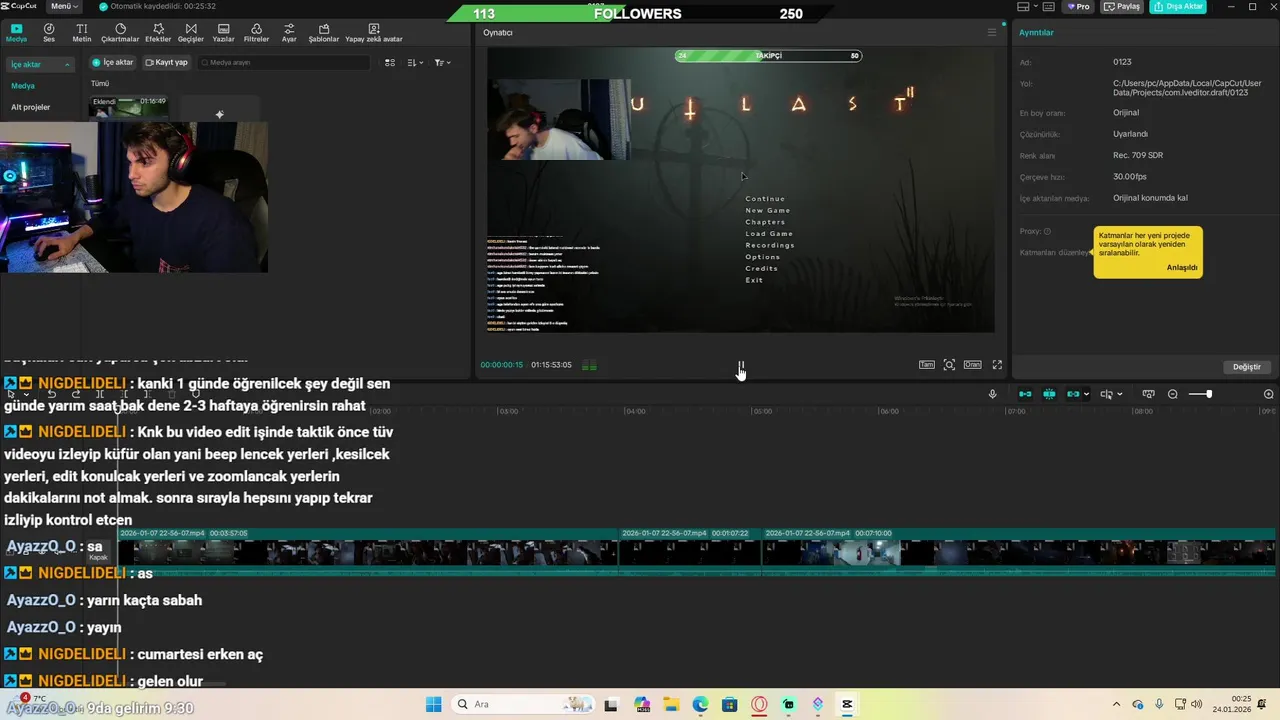Toggle clip linkage in timeline

(x=1073, y=394)
